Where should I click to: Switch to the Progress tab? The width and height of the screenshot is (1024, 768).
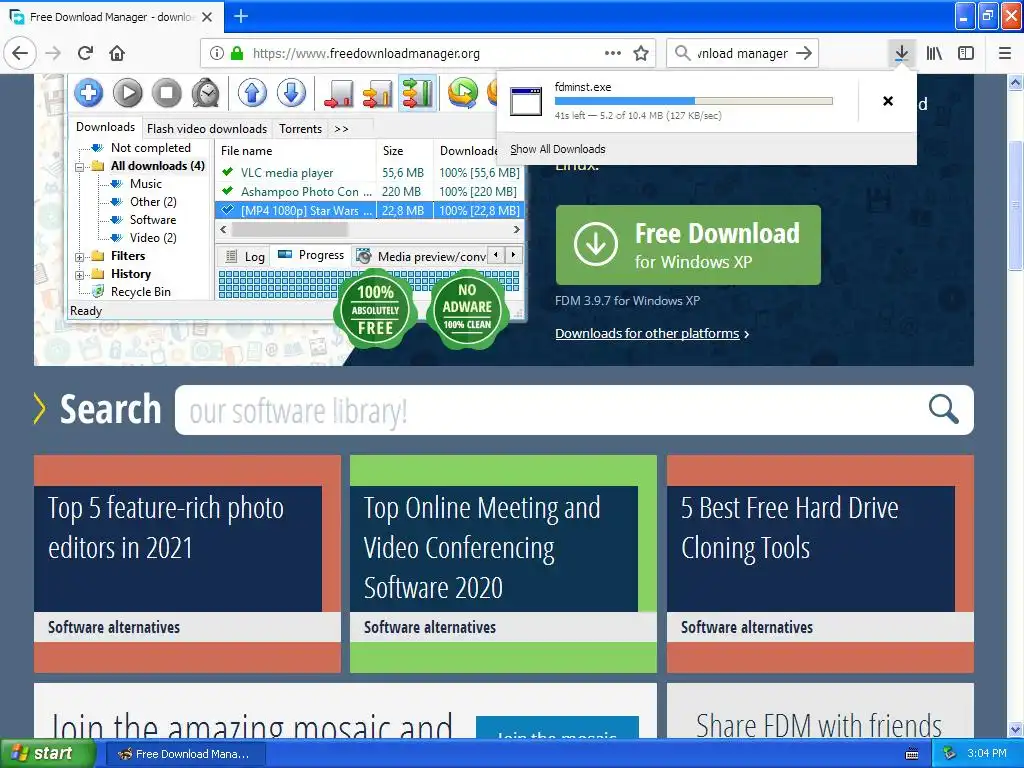[x=311, y=255]
